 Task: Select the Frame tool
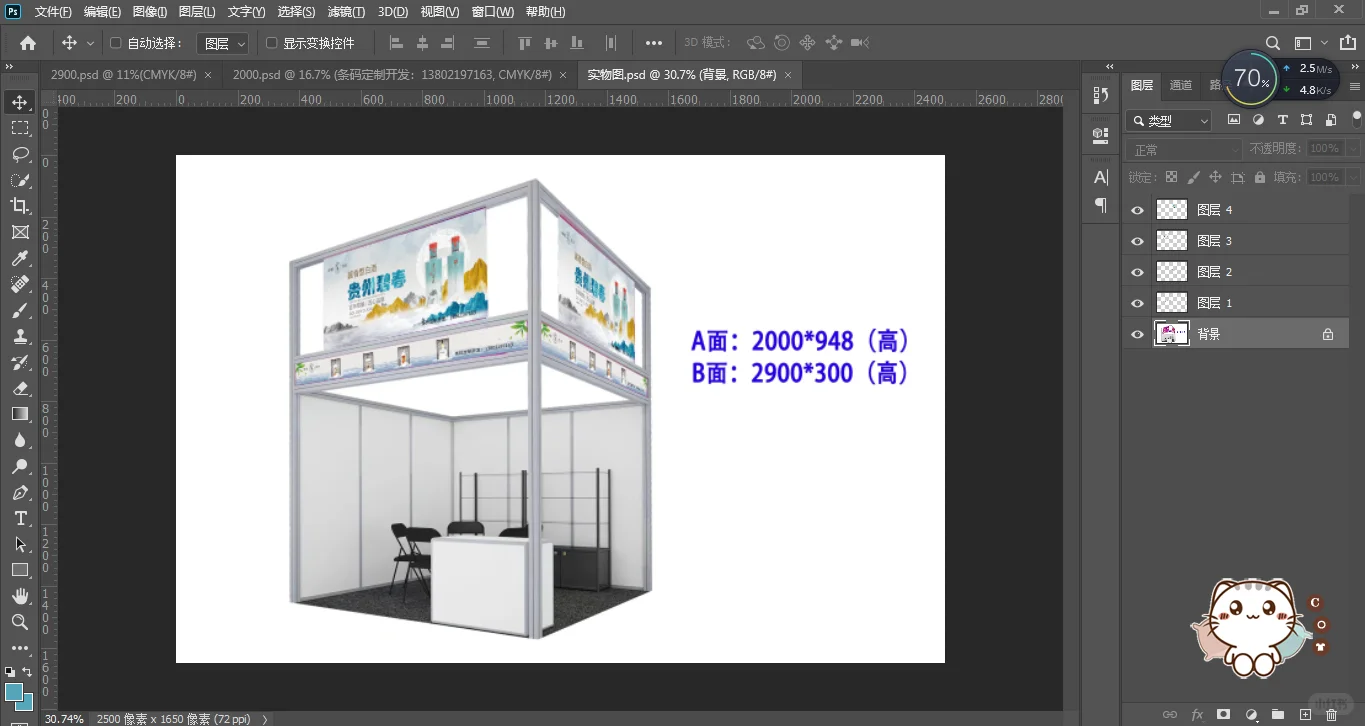tap(20, 232)
